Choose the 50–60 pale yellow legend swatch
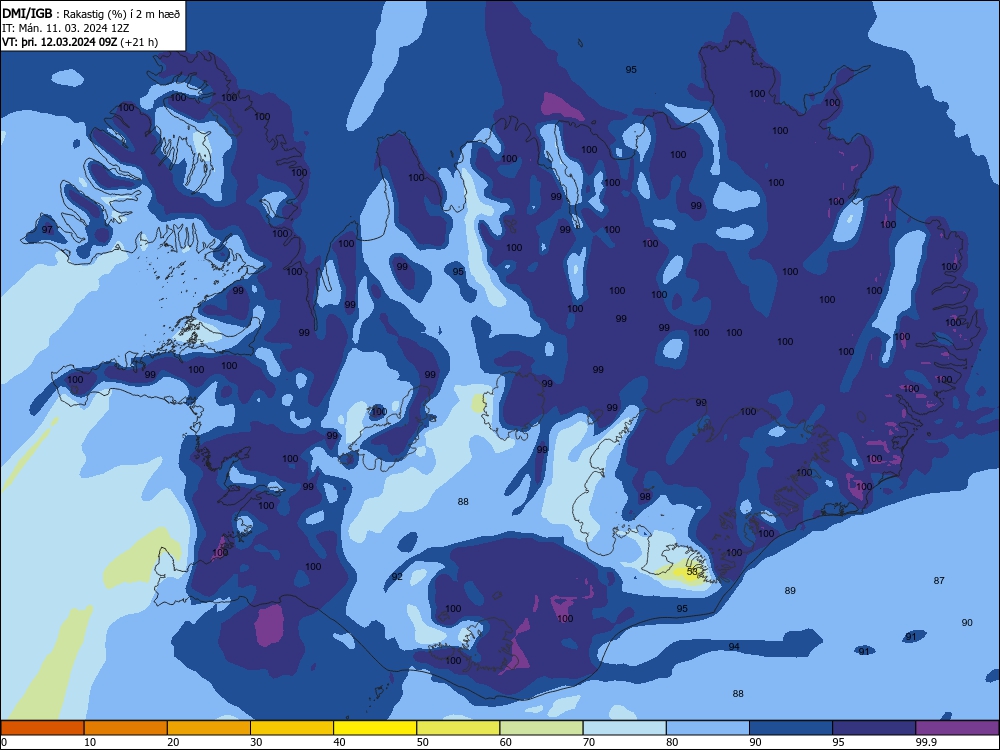Viewport: 1000px width, 750px height. pyautogui.click(x=459, y=728)
